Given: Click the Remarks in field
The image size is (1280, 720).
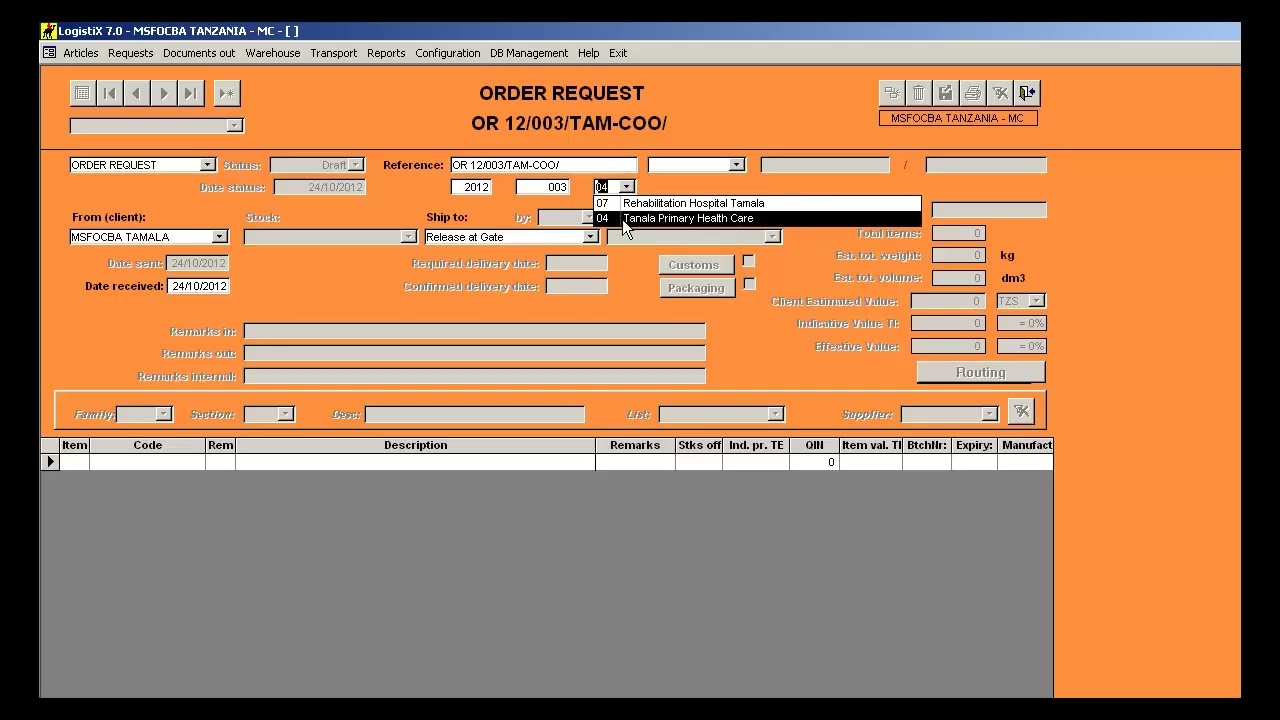Looking at the screenshot, I should (x=475, y=331).
